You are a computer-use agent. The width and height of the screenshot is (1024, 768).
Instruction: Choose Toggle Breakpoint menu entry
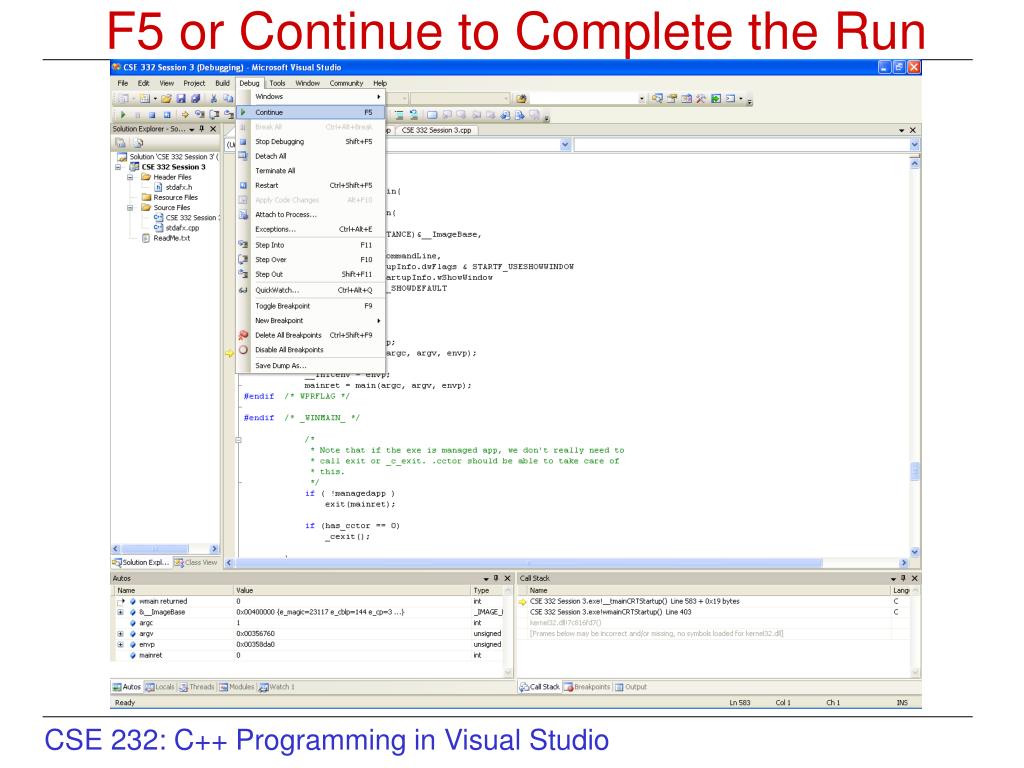[x=311, y=306]
